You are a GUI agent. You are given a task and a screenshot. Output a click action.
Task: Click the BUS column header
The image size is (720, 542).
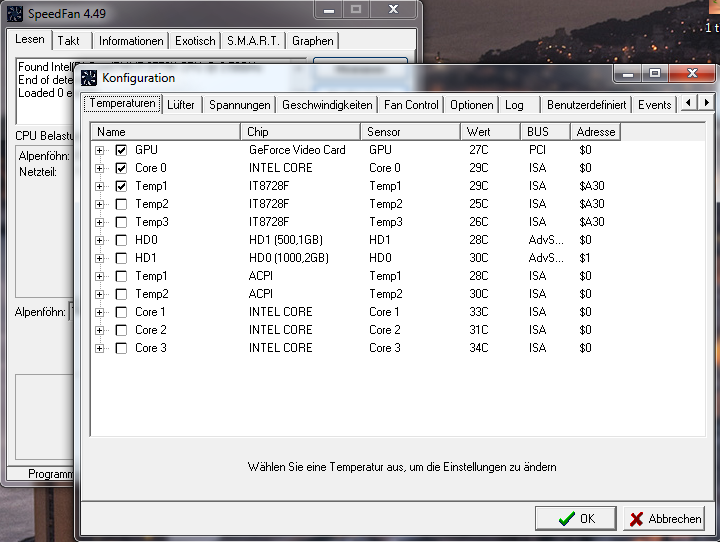tap(546, 132)
